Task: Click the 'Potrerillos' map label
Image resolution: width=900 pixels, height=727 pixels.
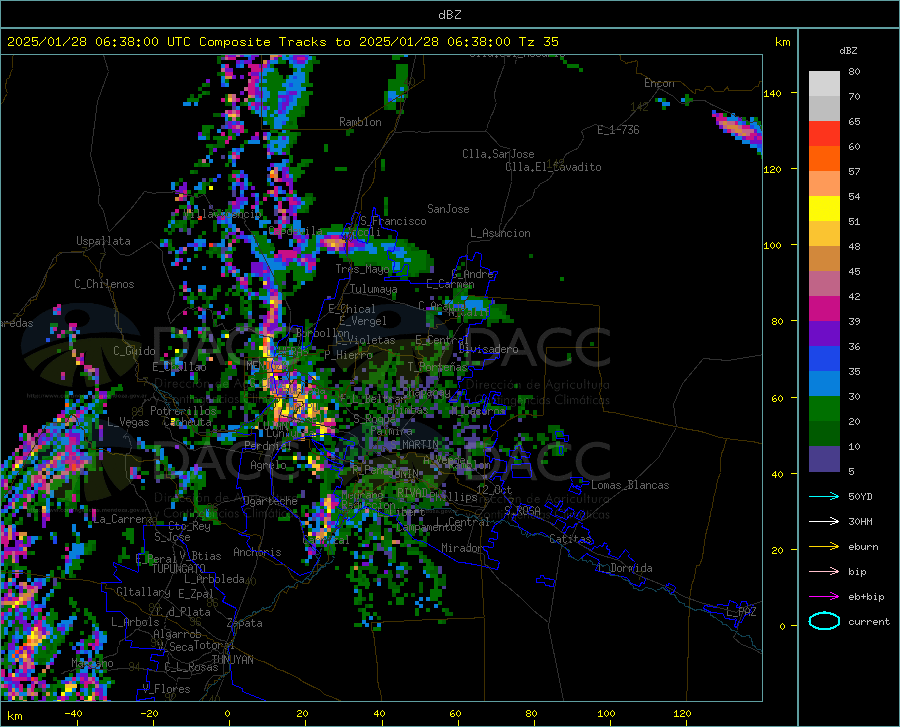Action: pyautogui.click(x=183, y=411)
